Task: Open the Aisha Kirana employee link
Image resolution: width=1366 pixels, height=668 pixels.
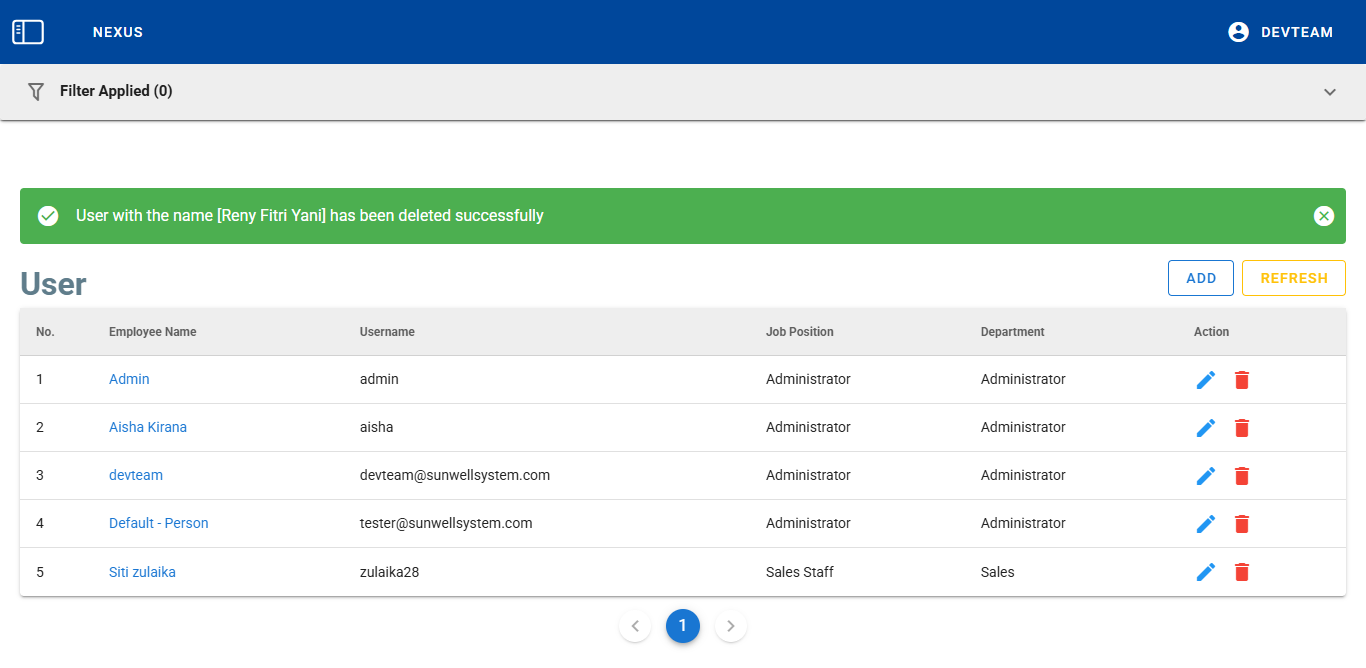Action: [148, 427]
